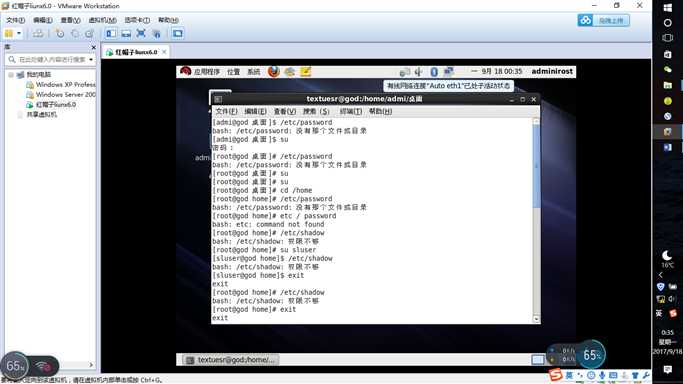Click the library panel scroll-right arrow
Viewport: 683px width, 384px height.
91,365
